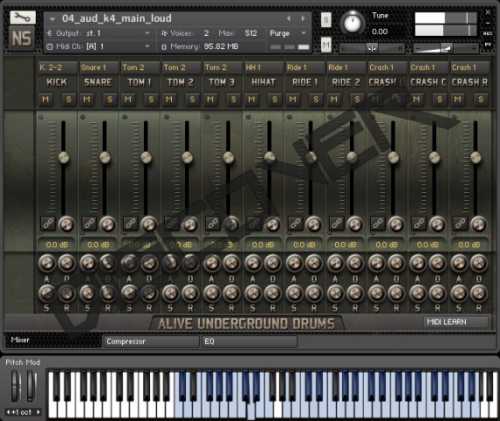Viewport: 500px width, 421px height.
Task: Mute the KICK channel
Action: [46, 99]
